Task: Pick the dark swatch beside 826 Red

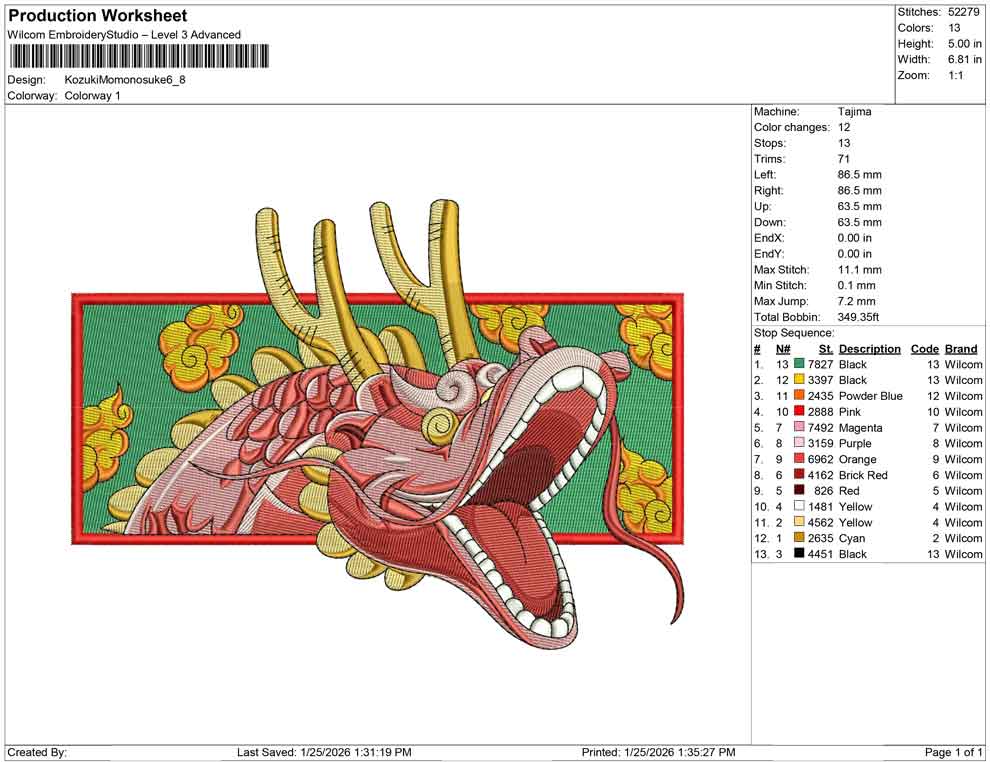Action: click(x=799, y=490)
